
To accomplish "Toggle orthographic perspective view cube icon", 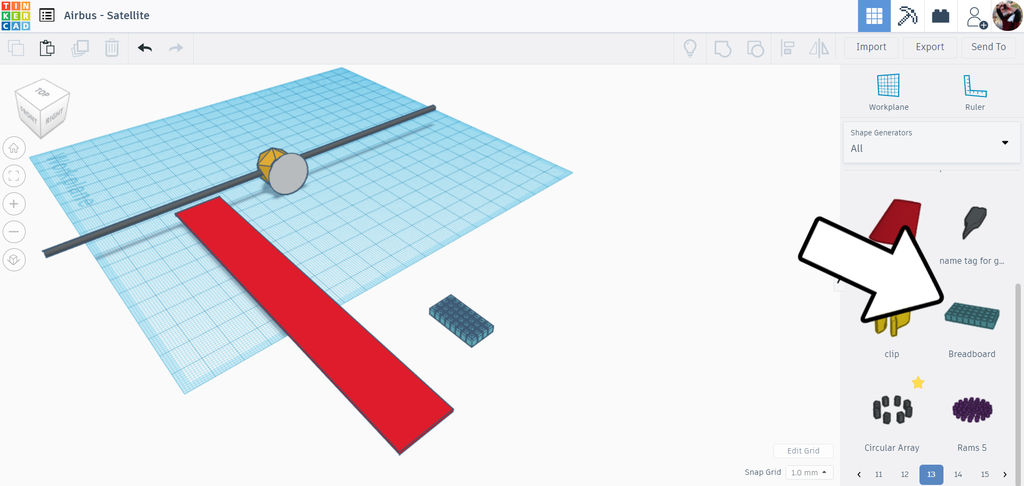I will click(14, 259).
